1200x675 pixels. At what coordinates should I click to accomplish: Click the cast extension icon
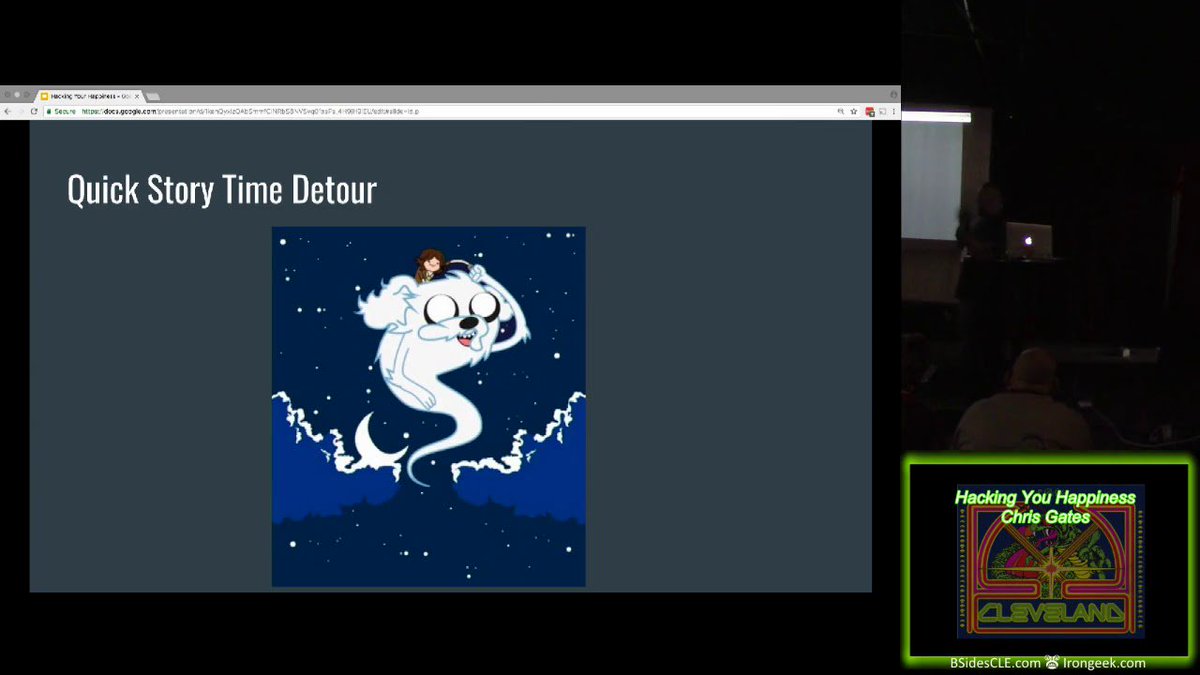click(x=883, y=111)
